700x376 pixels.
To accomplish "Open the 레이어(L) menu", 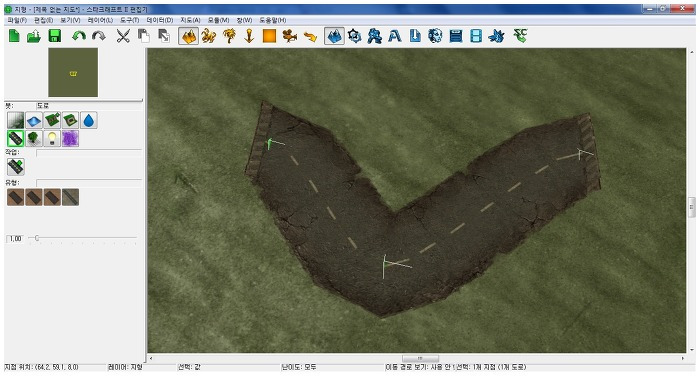I will [100, 20].
